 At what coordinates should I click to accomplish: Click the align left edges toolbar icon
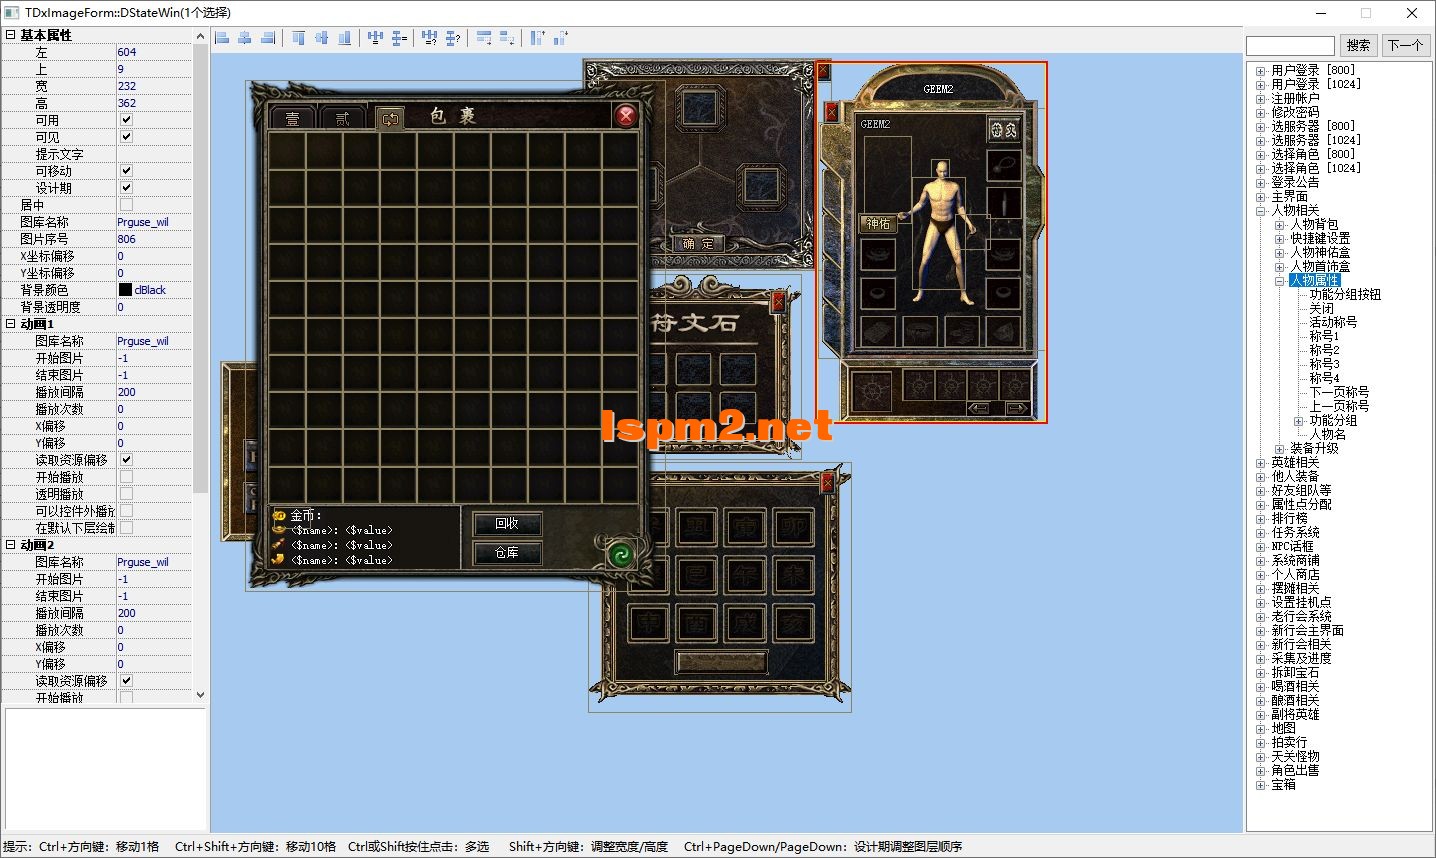222,38
